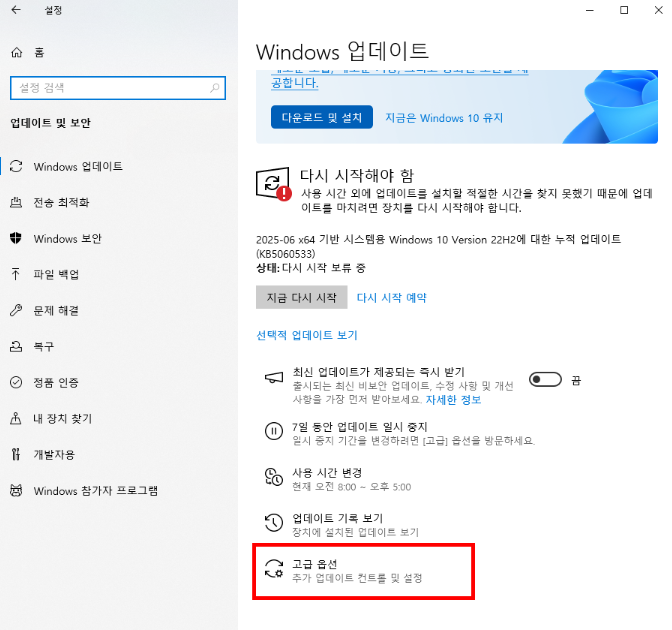The width and height of the screenshot is (672, 630).
Task: Maximize the 설정 window
Action: (x=624, y=10)
